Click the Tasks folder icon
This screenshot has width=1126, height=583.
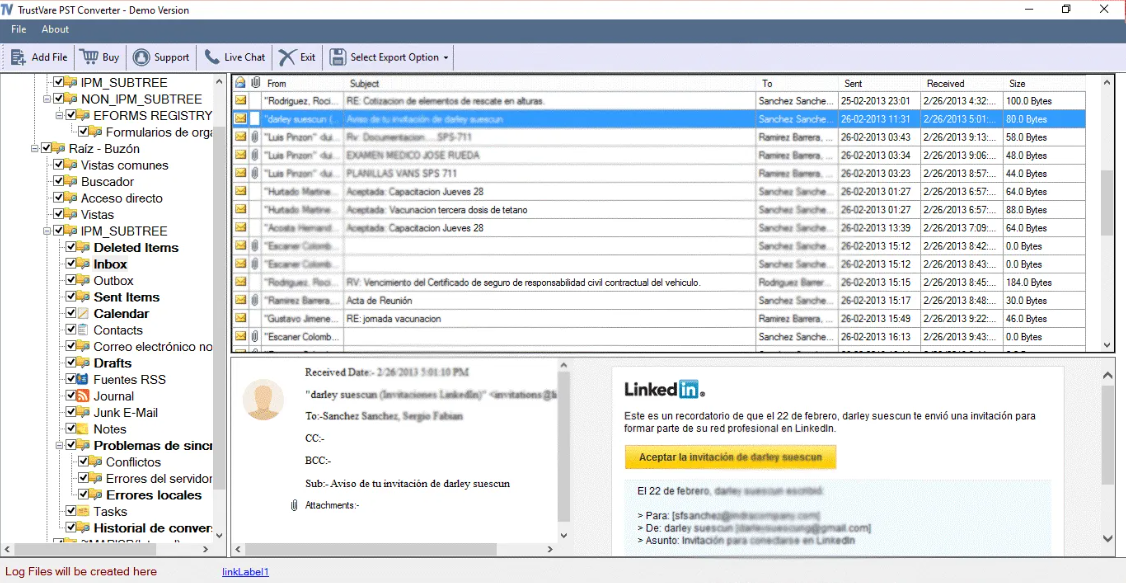click(83, 512)
